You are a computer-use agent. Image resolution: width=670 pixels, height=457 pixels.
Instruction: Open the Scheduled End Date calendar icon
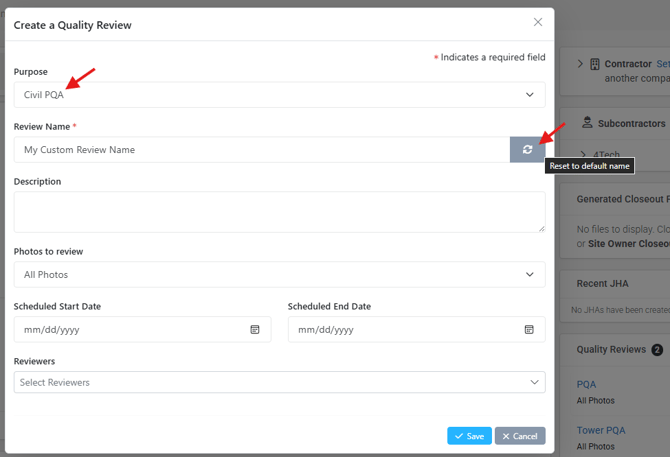(x=529, y=329)
